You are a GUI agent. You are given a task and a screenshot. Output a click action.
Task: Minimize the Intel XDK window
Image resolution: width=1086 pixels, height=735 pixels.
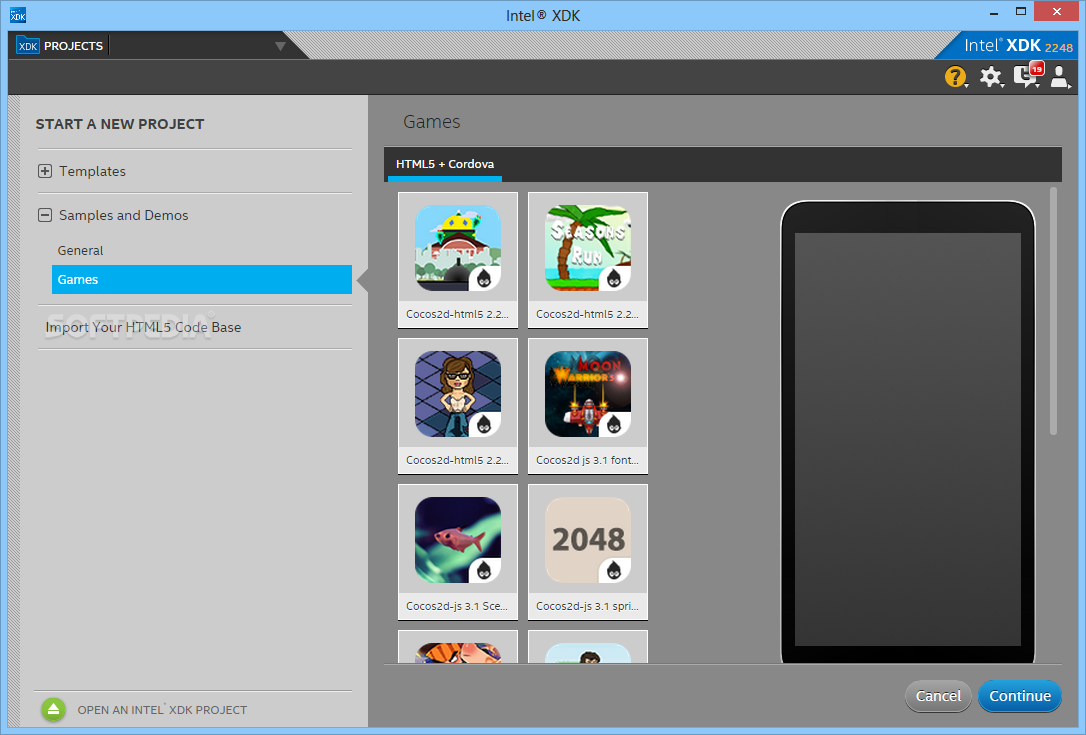click(x=995, y=12)
